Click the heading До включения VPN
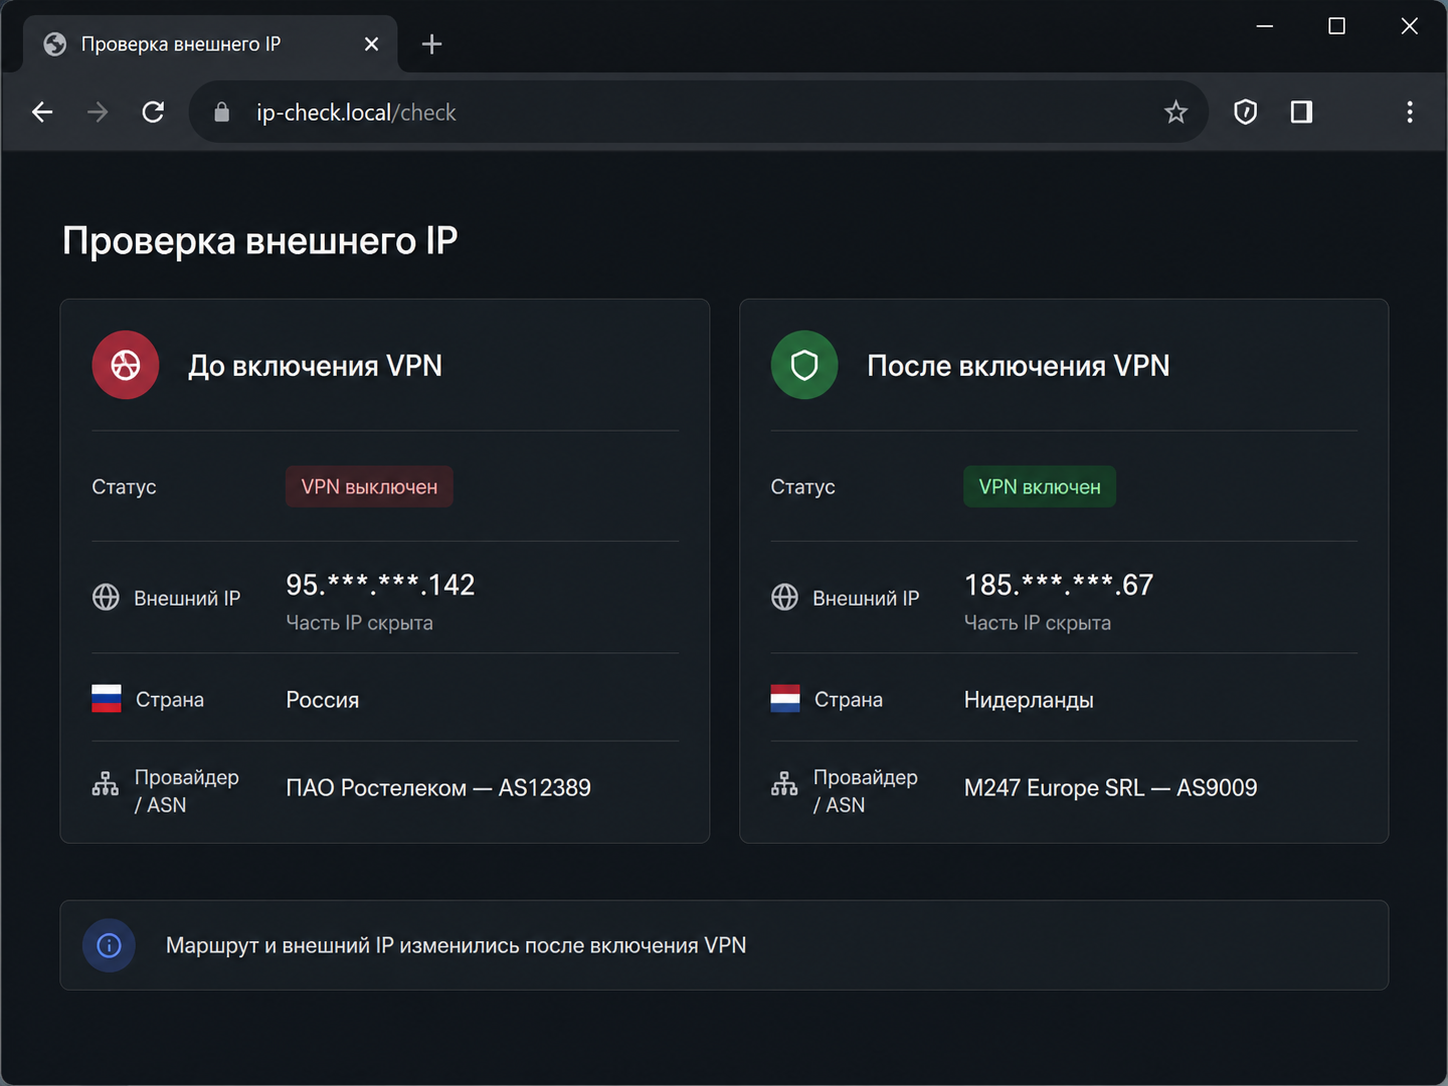The height and width of the screenshot is (1086, 1448). tap(315, 366)
